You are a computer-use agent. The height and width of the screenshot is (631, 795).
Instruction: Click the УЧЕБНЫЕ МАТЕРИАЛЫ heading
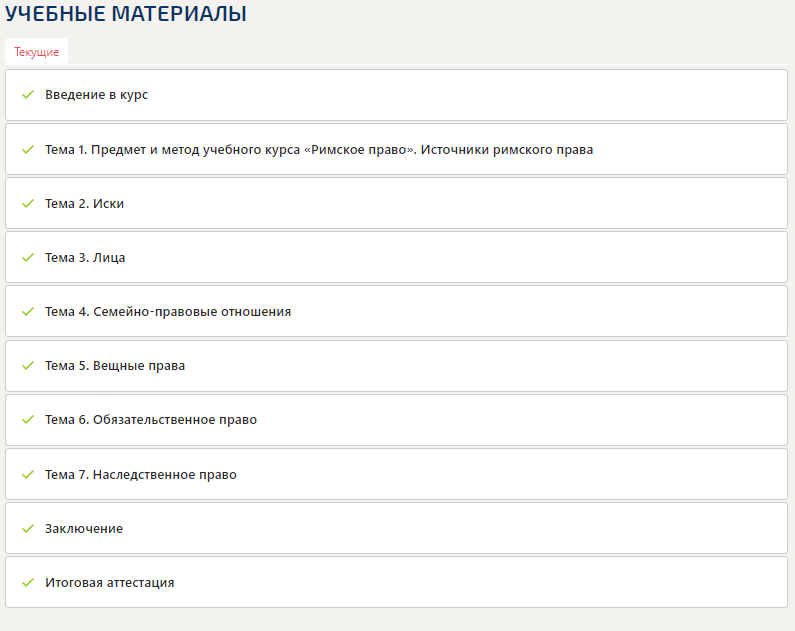pos(126,14)
